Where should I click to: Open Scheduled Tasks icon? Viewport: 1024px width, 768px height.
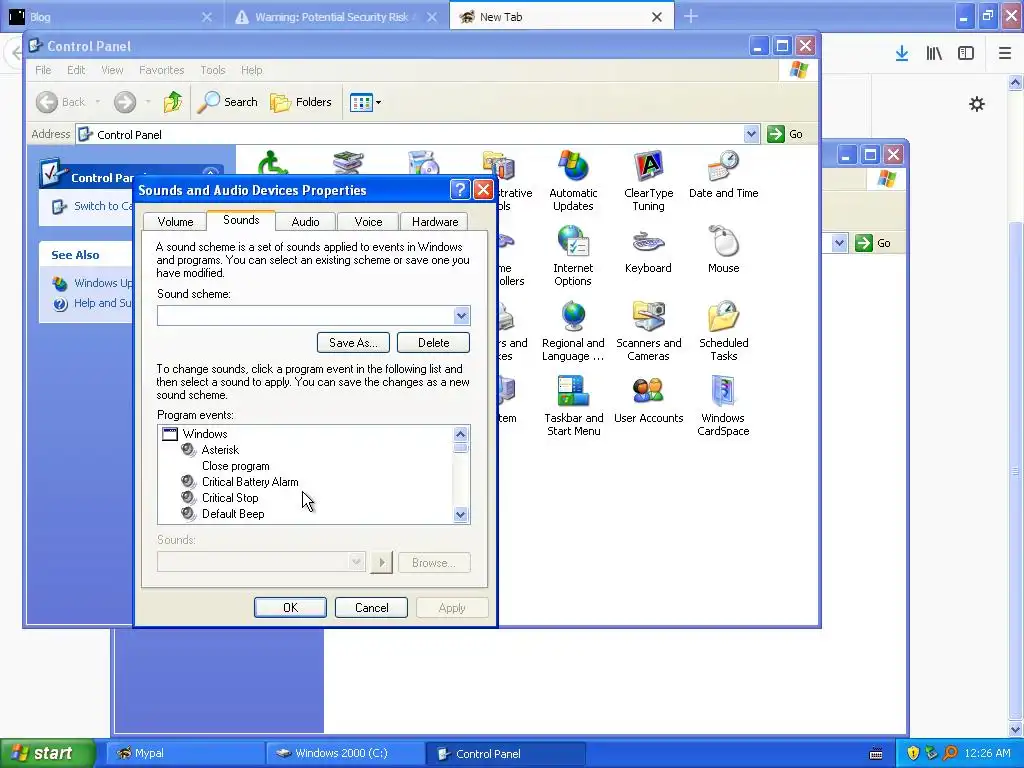pyautogui.click(x=723, y=331)
